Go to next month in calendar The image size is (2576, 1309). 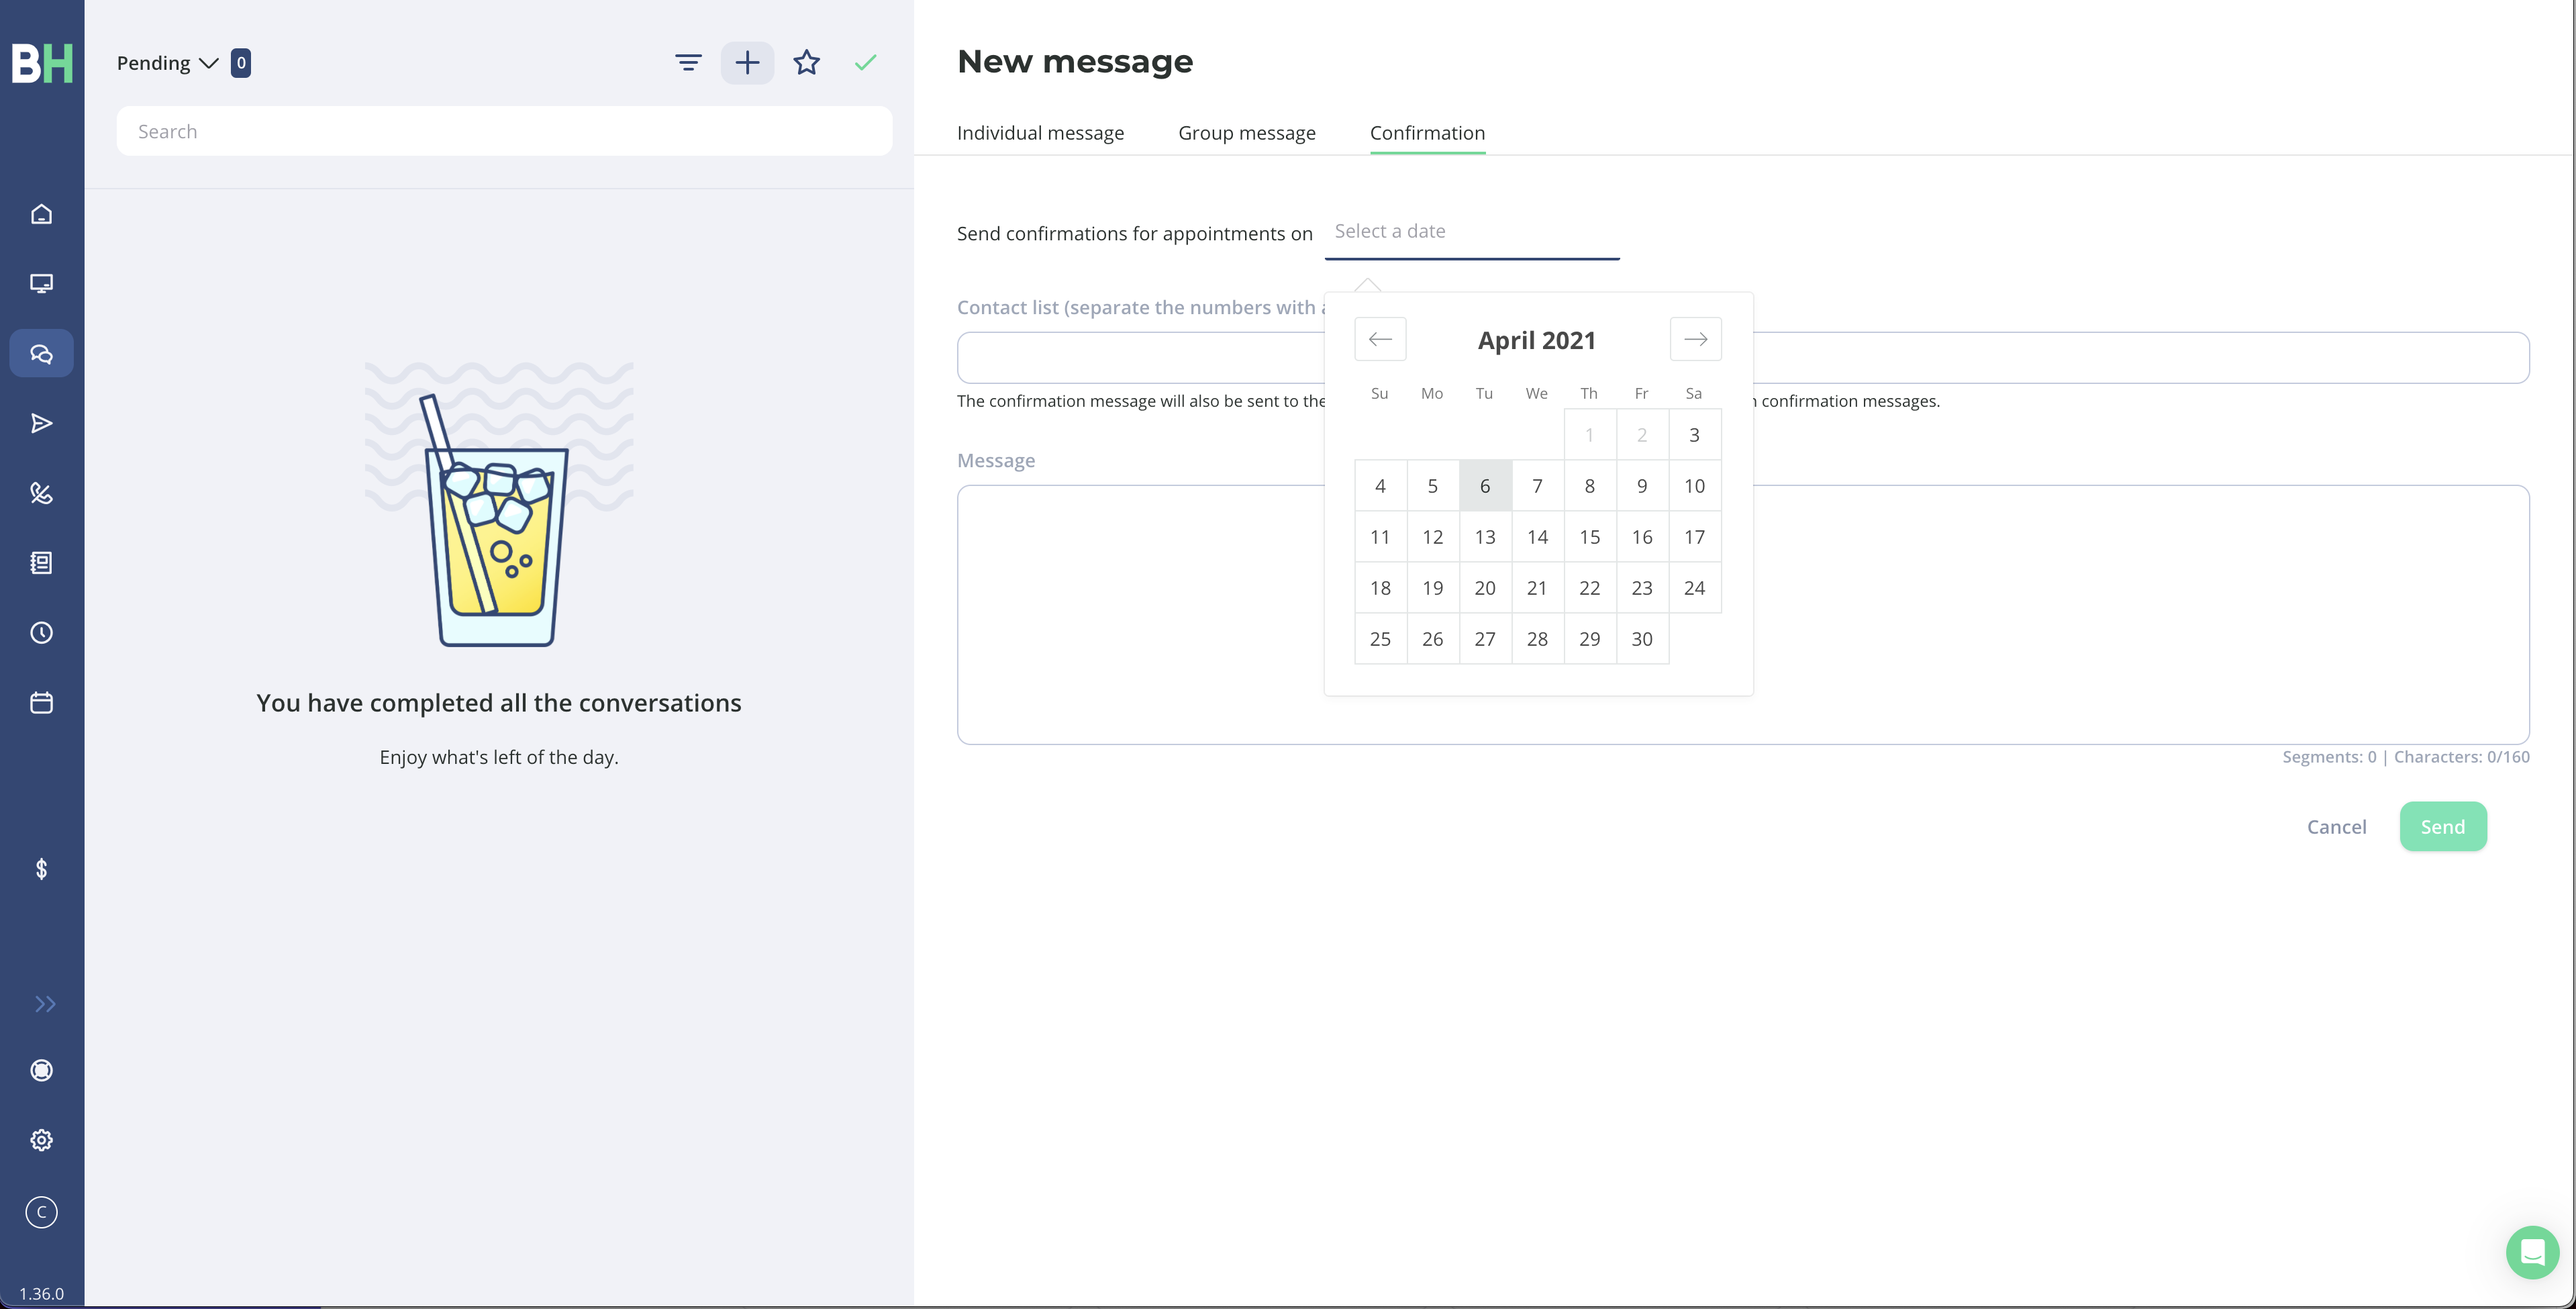click(1695, 339)
